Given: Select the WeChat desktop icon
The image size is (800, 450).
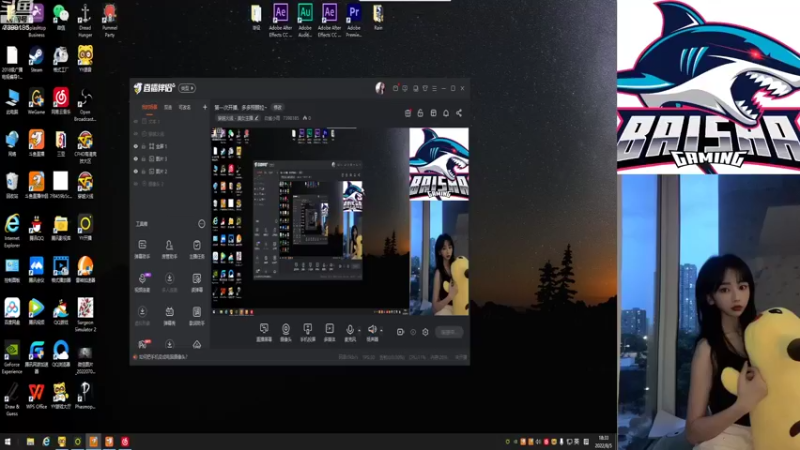Looking at the screenshot, I should coord(61,16).
